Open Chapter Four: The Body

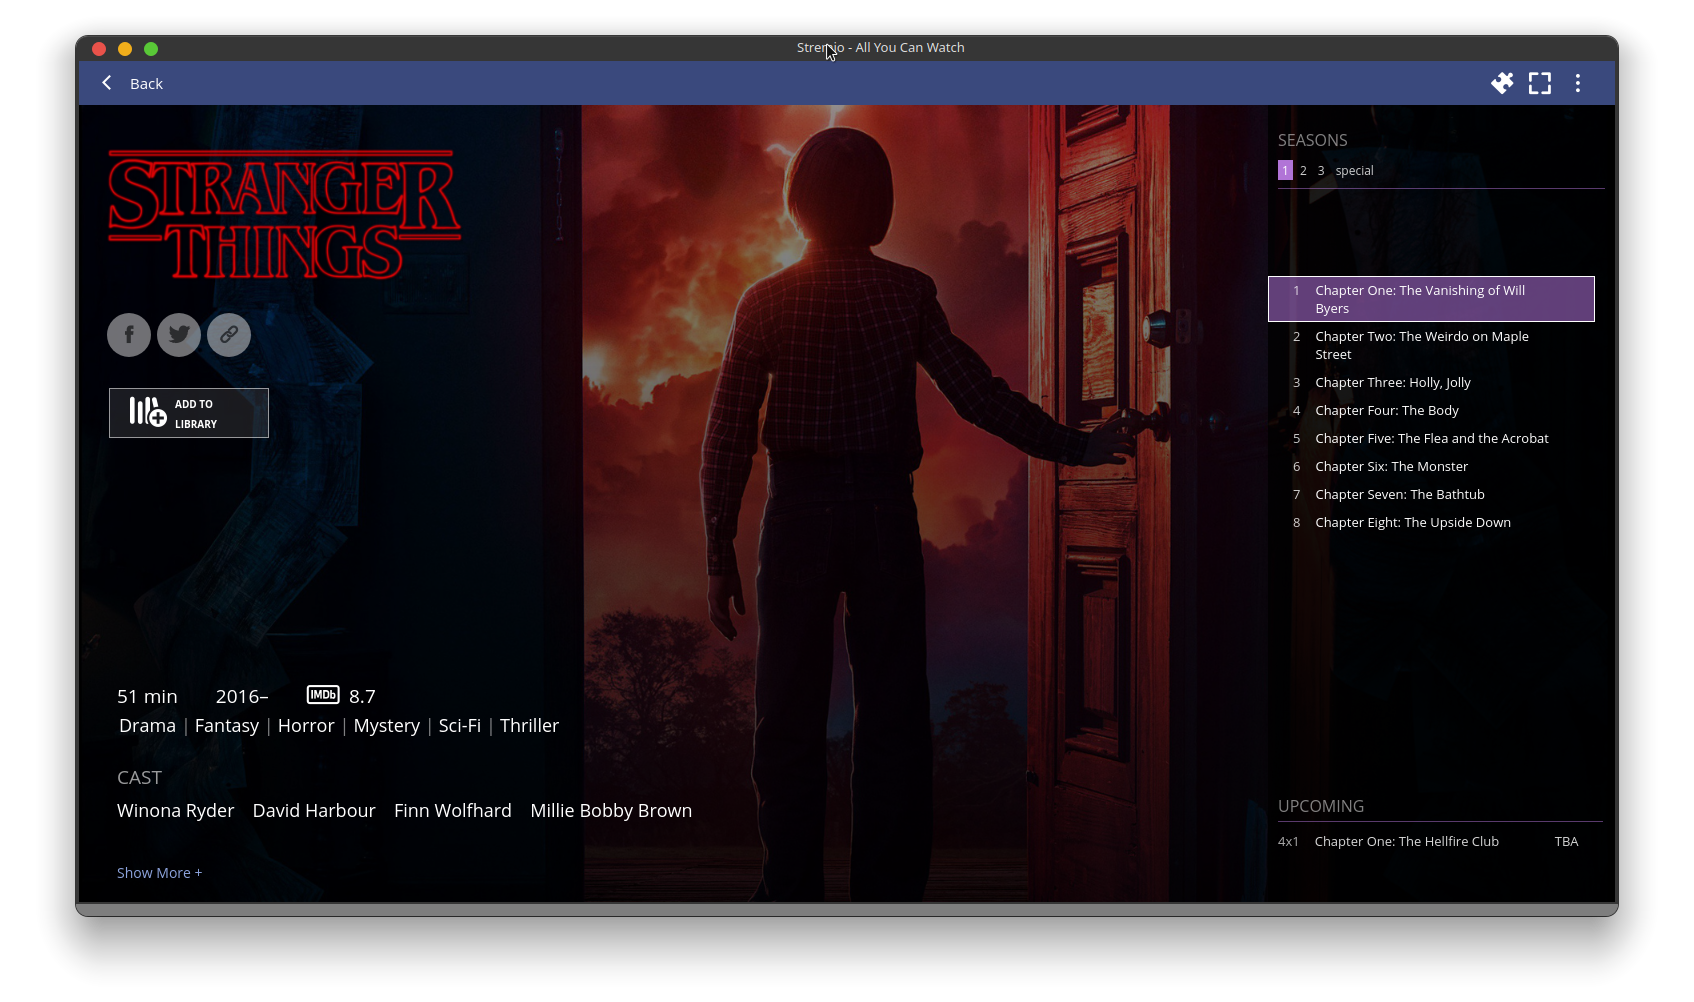pyautogui.click(x=1431, y=410)
